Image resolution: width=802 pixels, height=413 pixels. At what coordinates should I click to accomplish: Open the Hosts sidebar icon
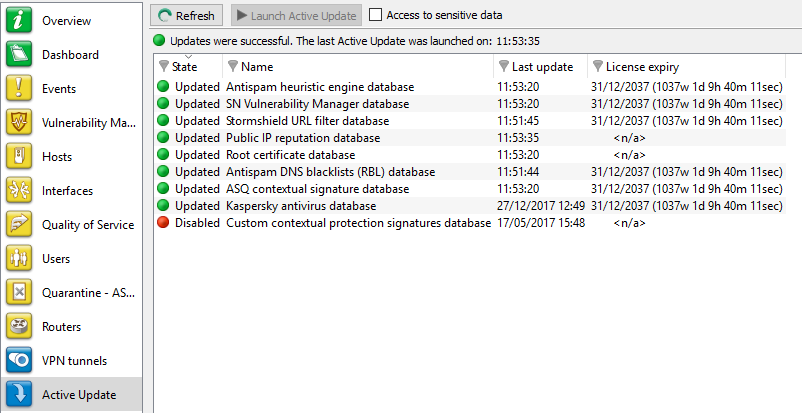coord(19,157)
